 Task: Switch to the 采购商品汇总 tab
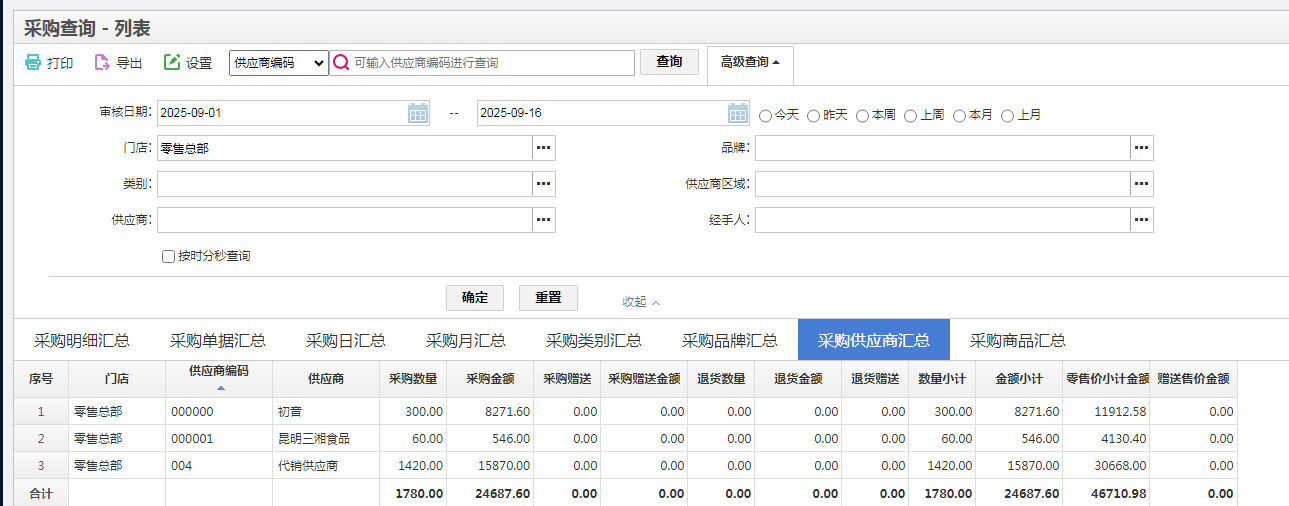click(x=1017, y=340)
